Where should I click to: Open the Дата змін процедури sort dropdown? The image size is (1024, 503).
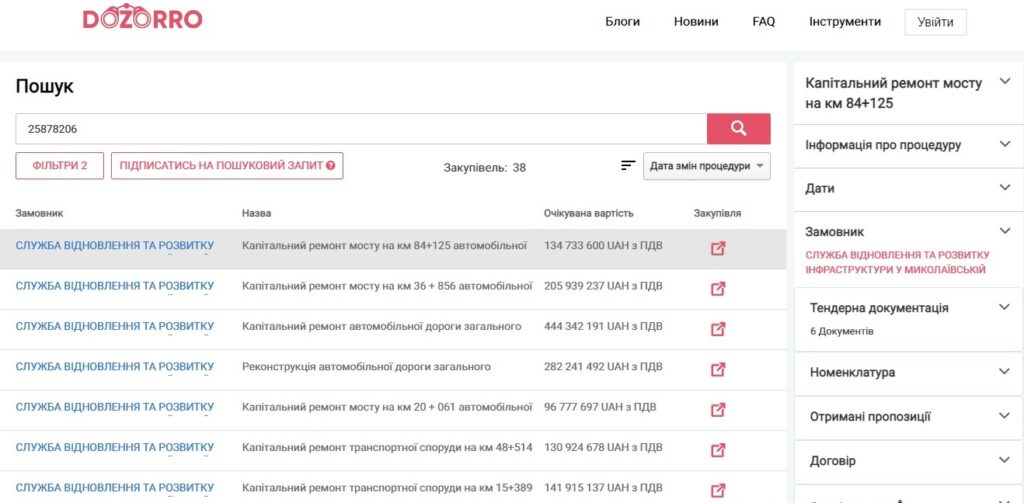click(x=706, y=166)
